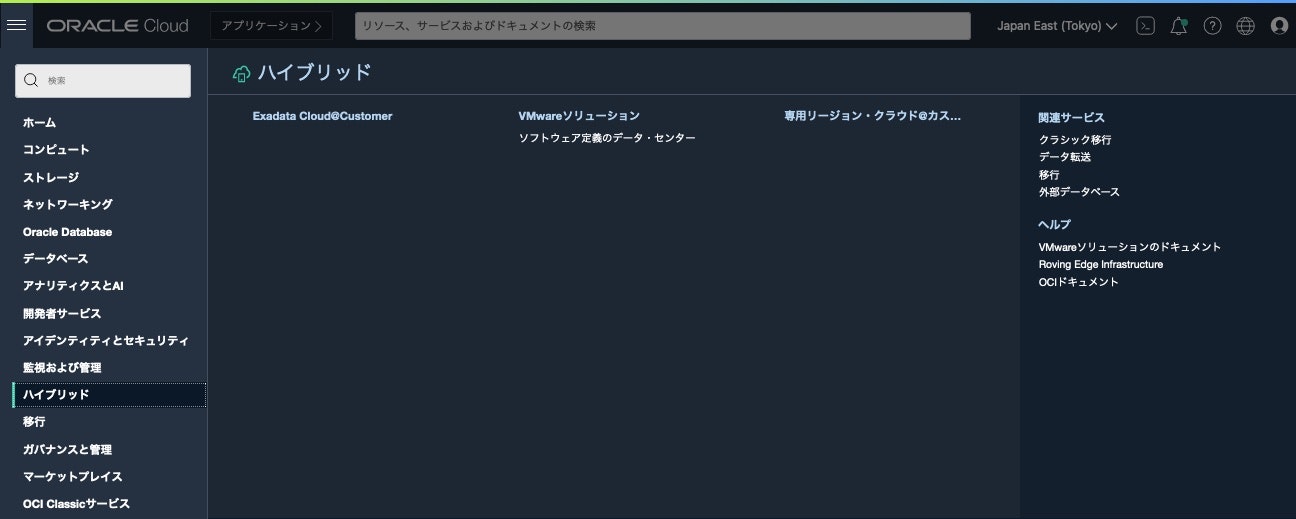Select OCI Classicサービス in the sidebar
This screenshot has height=519, width=1296.
click(77, 504)
